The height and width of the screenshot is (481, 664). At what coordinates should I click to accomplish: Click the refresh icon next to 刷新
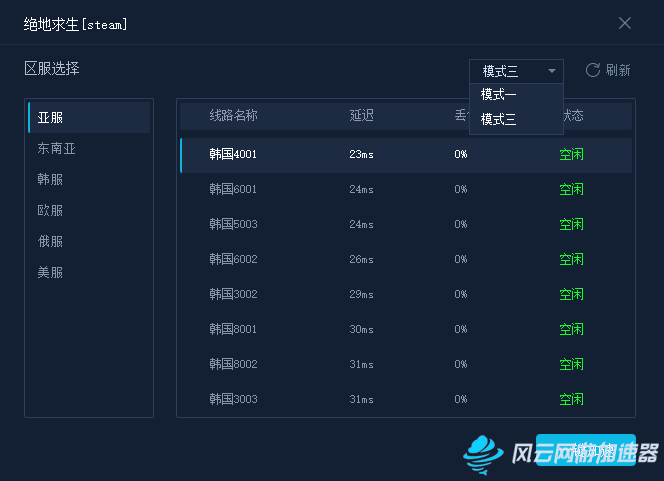click(593, 70)
